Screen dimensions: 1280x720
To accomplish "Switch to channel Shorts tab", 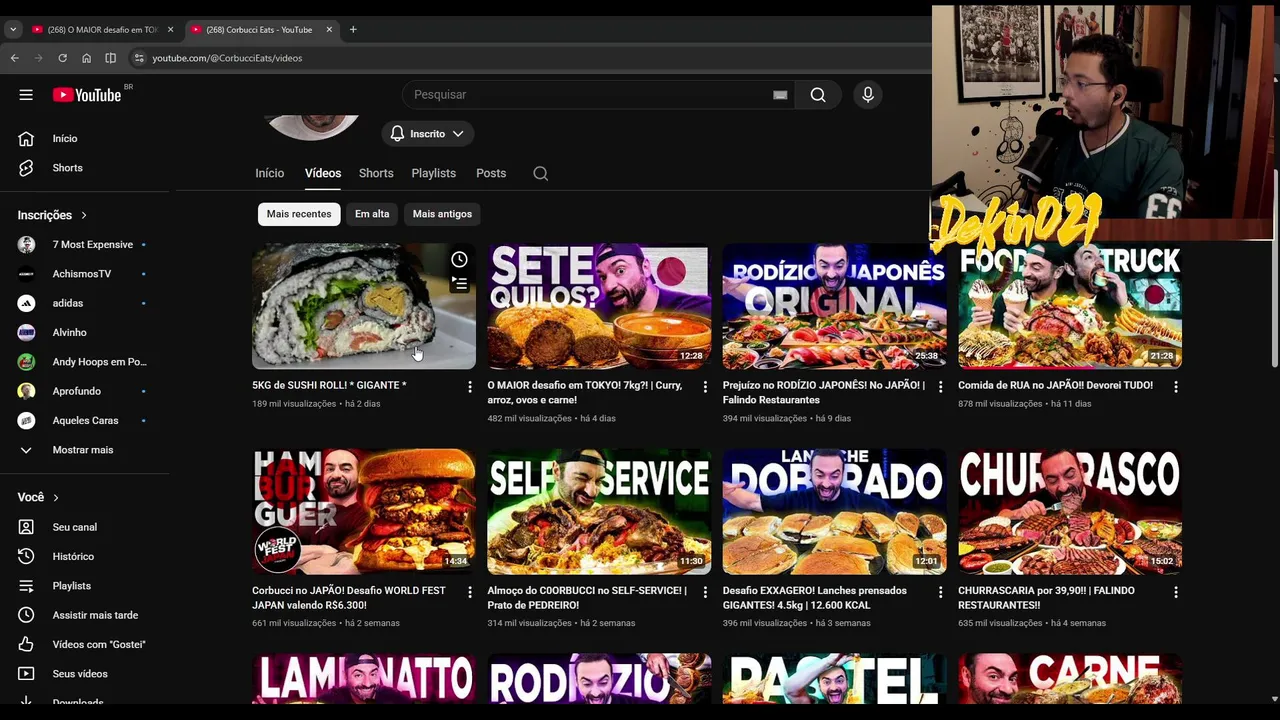I will click(376, 173).
